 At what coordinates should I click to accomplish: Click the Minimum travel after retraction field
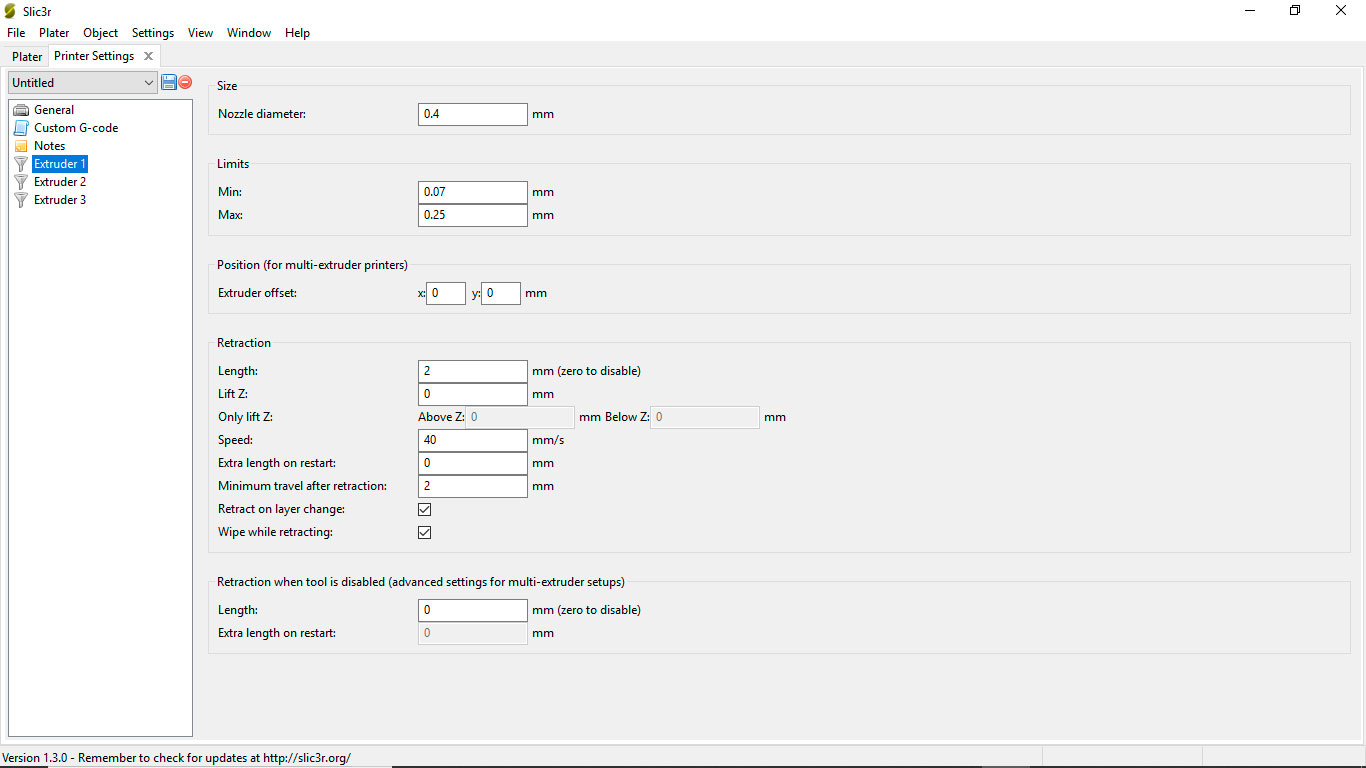pos(472,486)
